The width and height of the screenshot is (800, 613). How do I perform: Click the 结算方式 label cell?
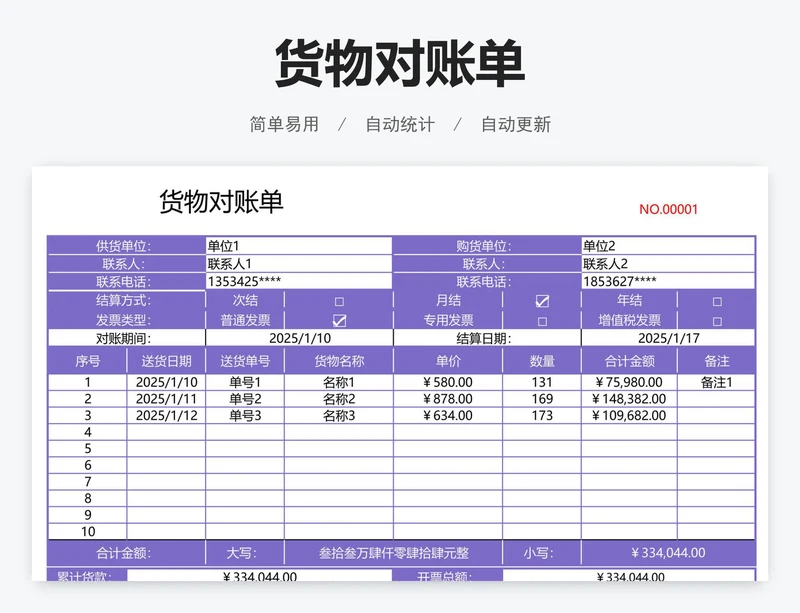[127, 300]
